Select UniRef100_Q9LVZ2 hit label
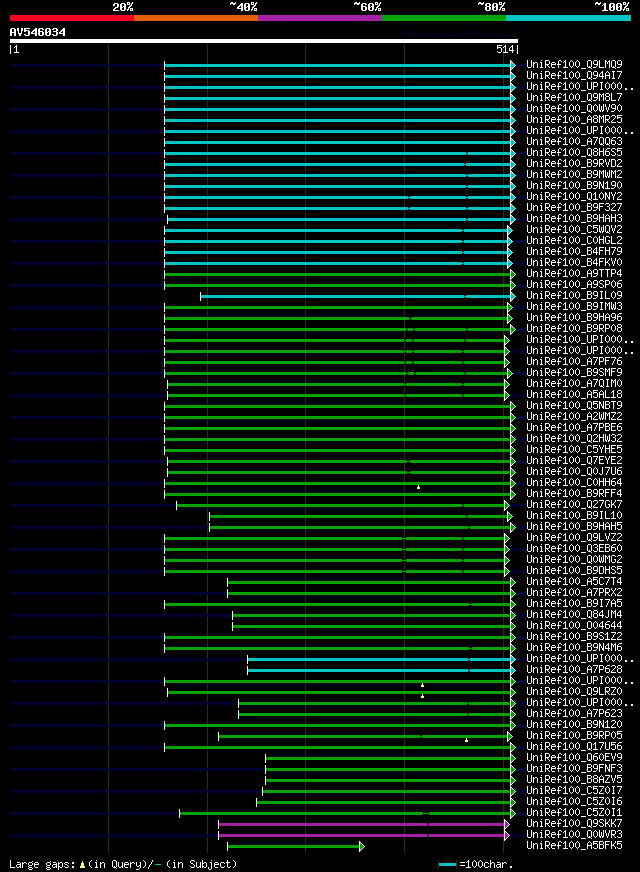This screenshot has height=872, width=640. pos(574,538)
